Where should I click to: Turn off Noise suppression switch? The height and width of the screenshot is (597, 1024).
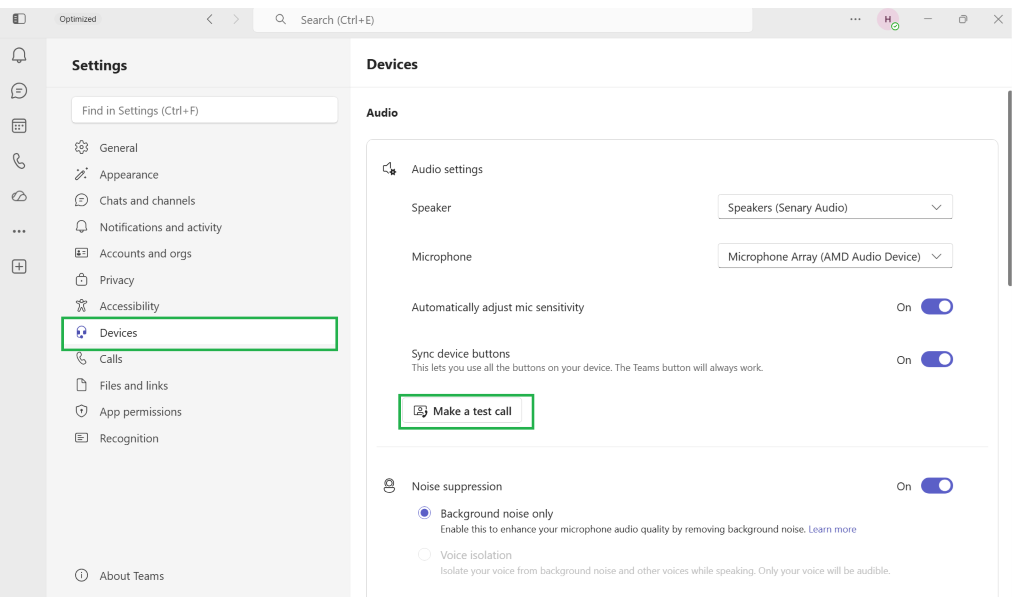tap(937, 486)
